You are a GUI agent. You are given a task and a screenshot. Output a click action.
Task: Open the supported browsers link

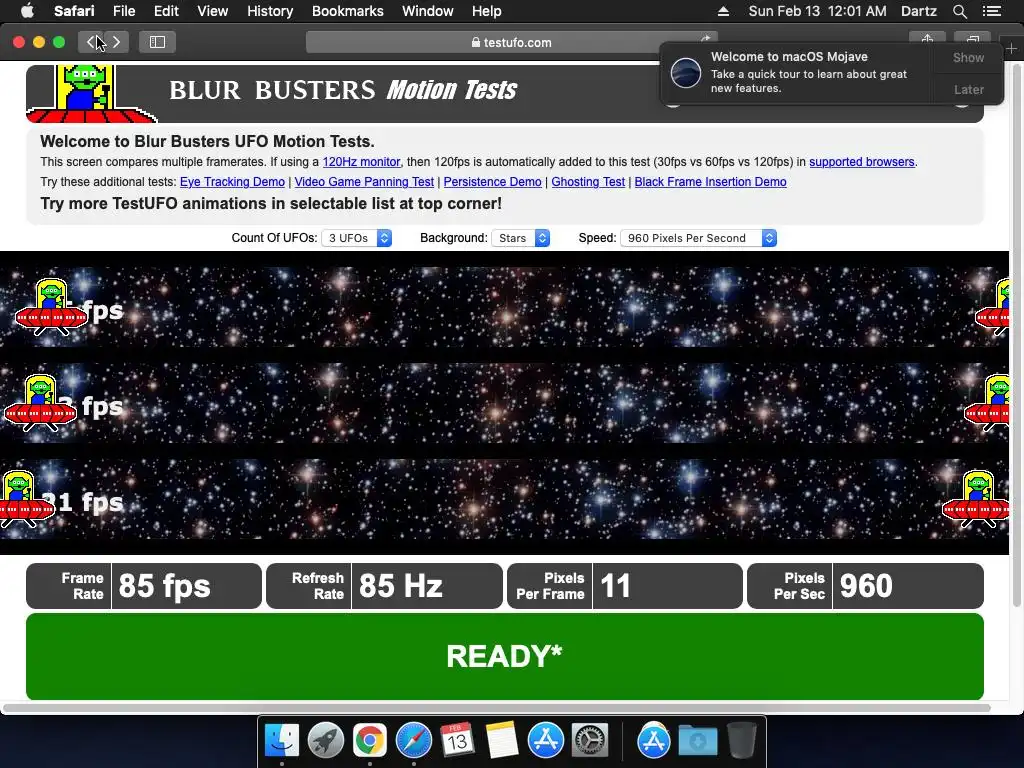coord(861,162)
